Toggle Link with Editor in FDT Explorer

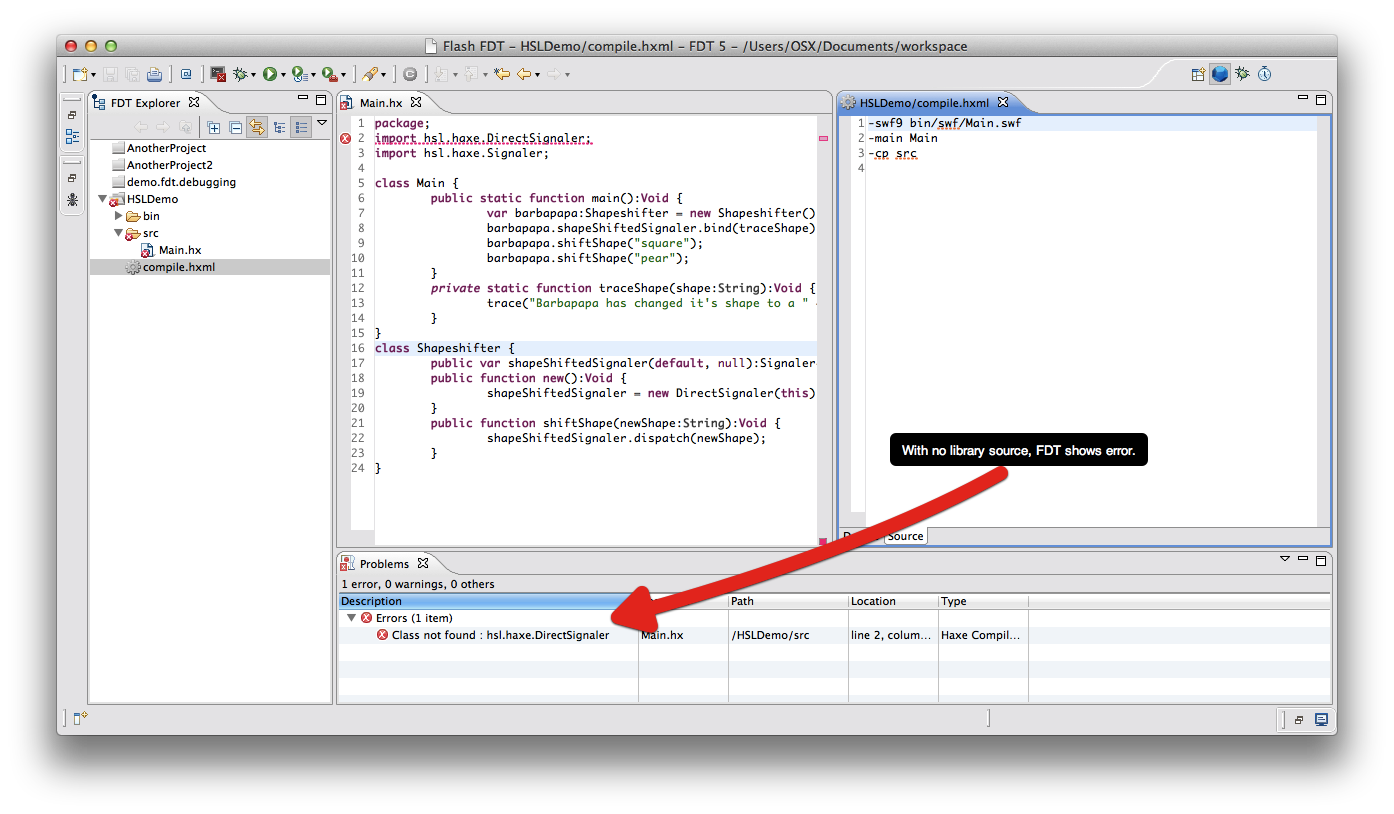[257, 127]
